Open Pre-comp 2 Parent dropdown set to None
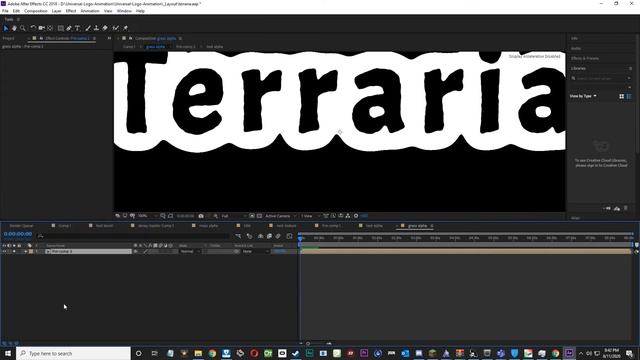 (256, 251)
